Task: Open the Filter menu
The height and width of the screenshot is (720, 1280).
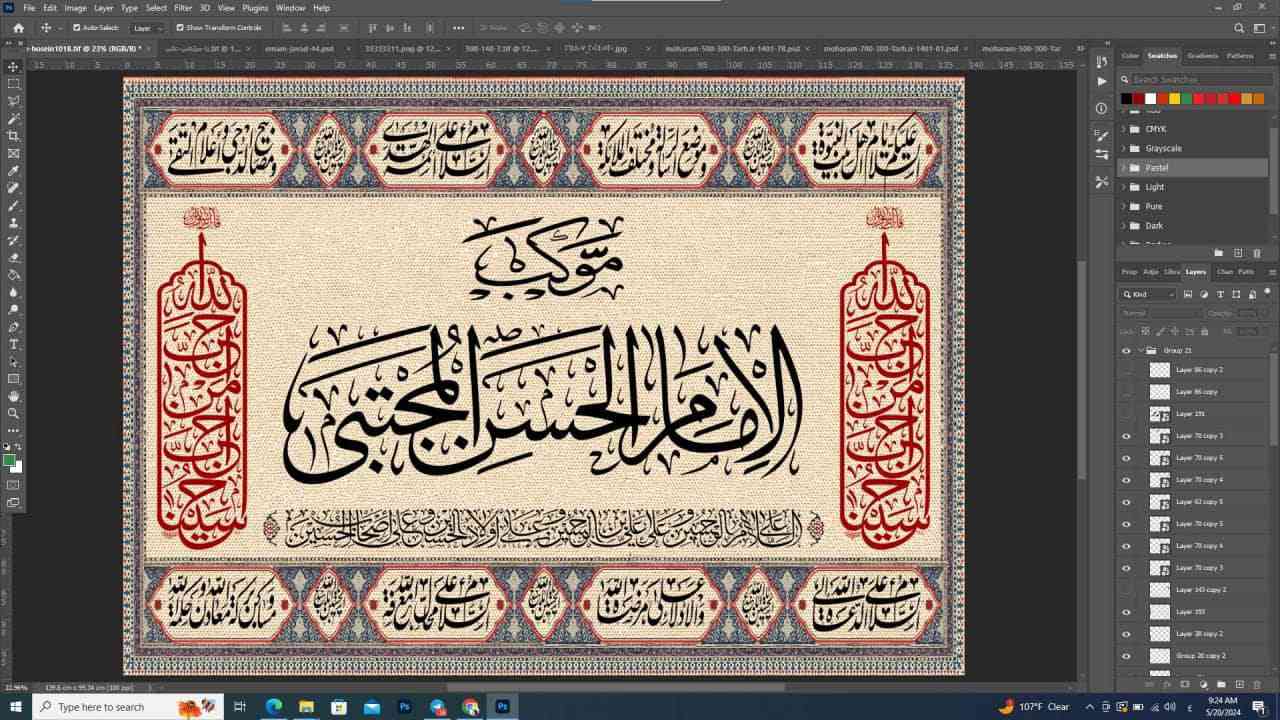Action: 182,7
